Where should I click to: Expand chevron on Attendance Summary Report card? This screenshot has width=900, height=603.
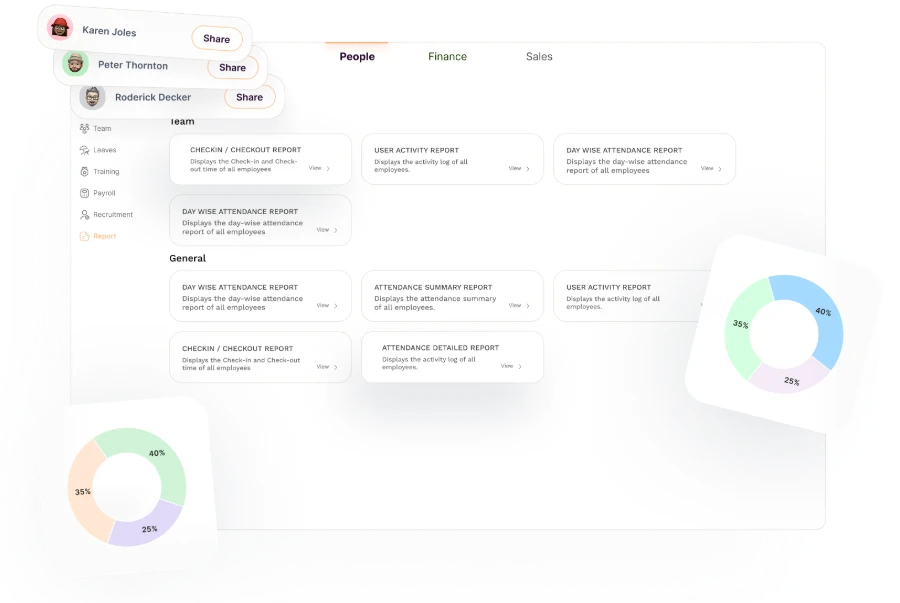pos(528,306)
